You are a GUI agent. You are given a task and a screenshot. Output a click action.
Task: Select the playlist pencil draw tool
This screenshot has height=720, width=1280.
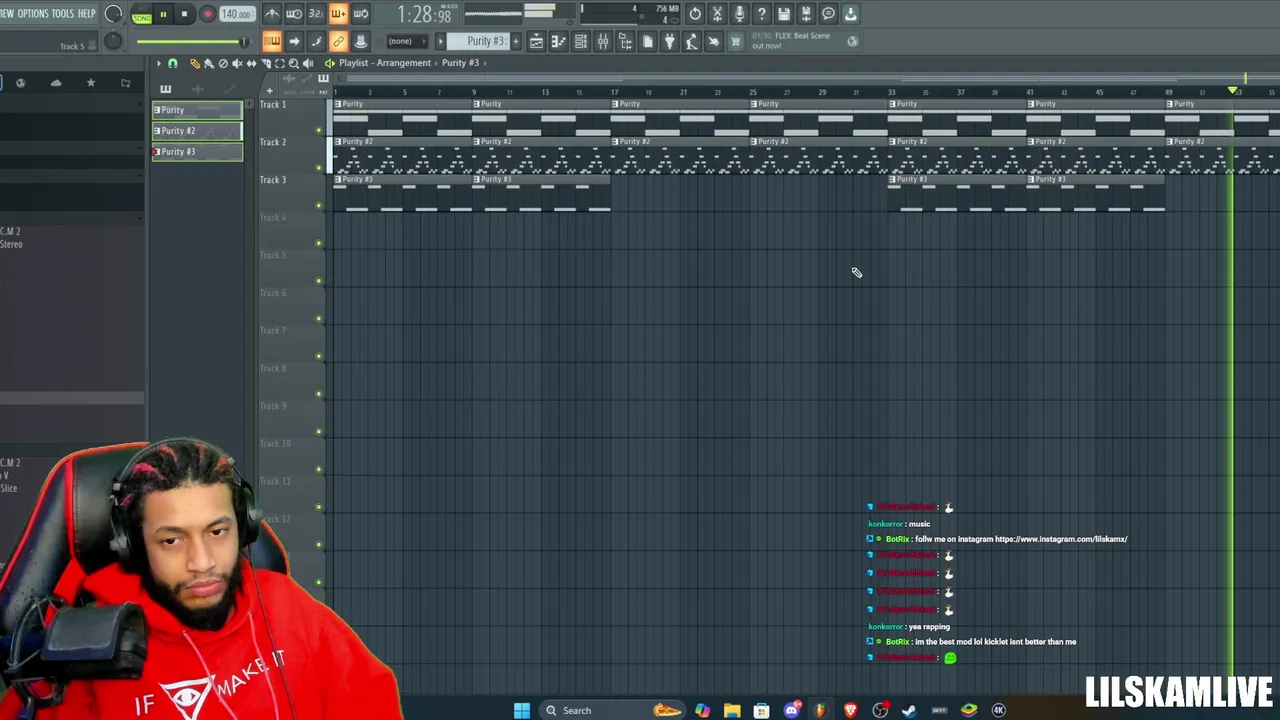coord(195,63)
